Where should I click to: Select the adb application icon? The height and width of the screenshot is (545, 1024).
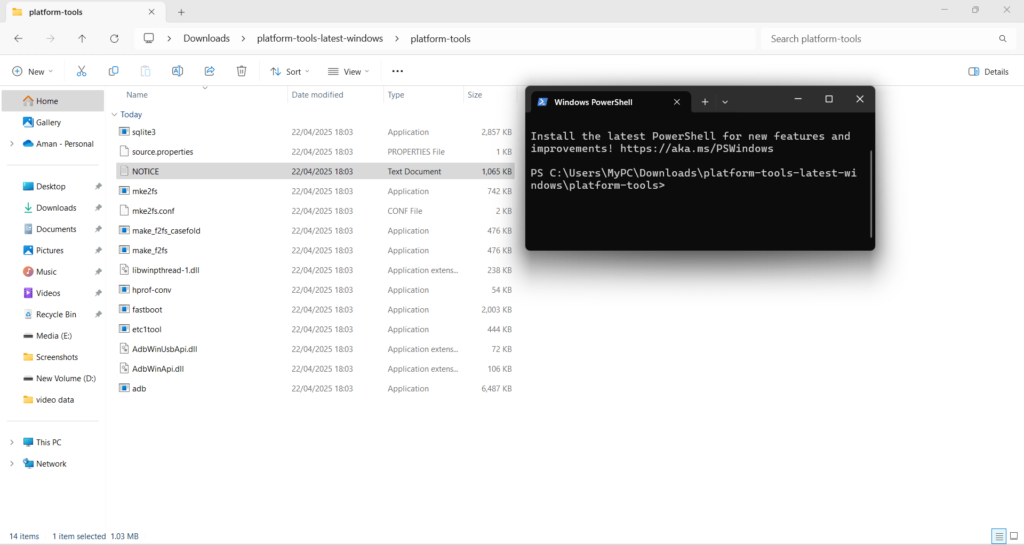click(x=124, y=388)
